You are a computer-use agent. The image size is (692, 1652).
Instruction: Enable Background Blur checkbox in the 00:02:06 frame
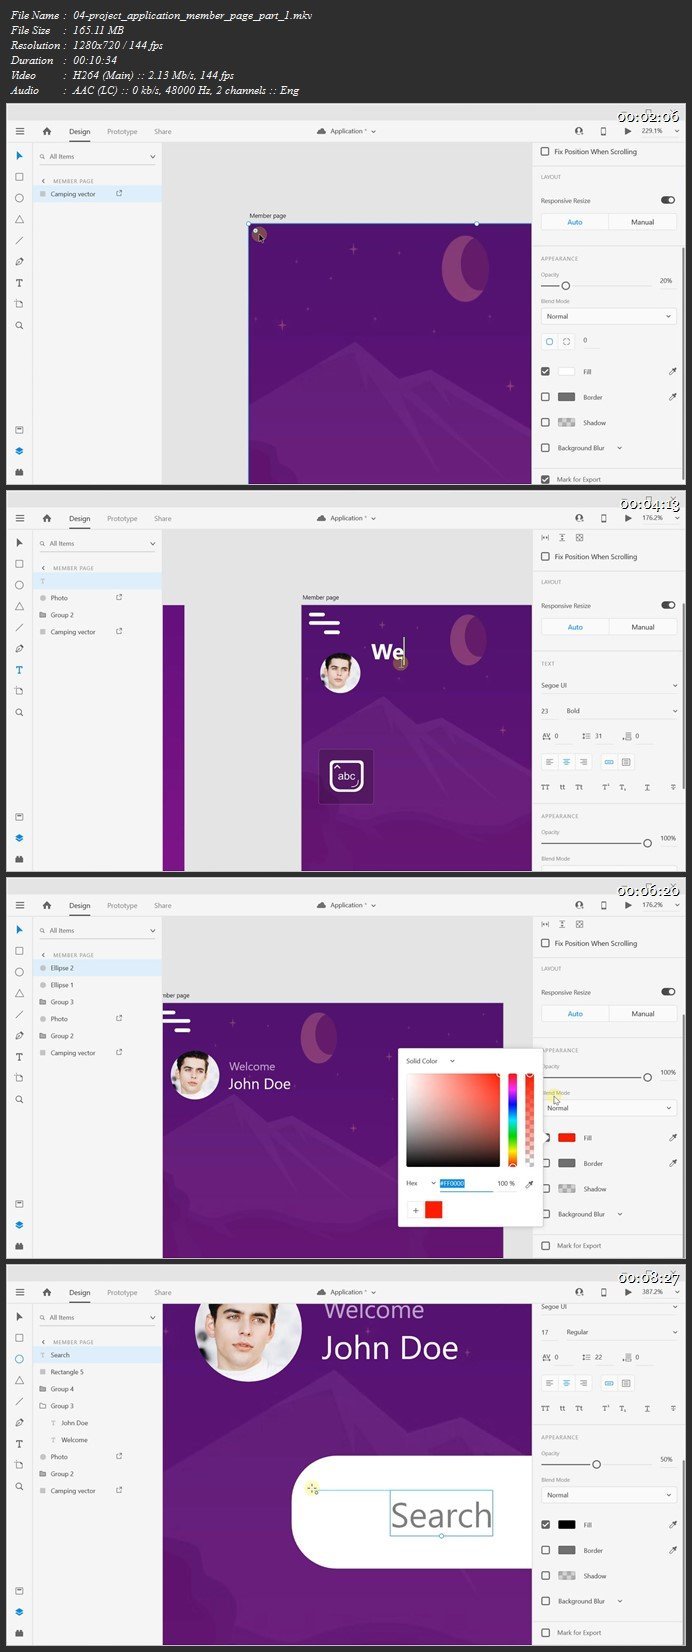[x=545, y=448]
